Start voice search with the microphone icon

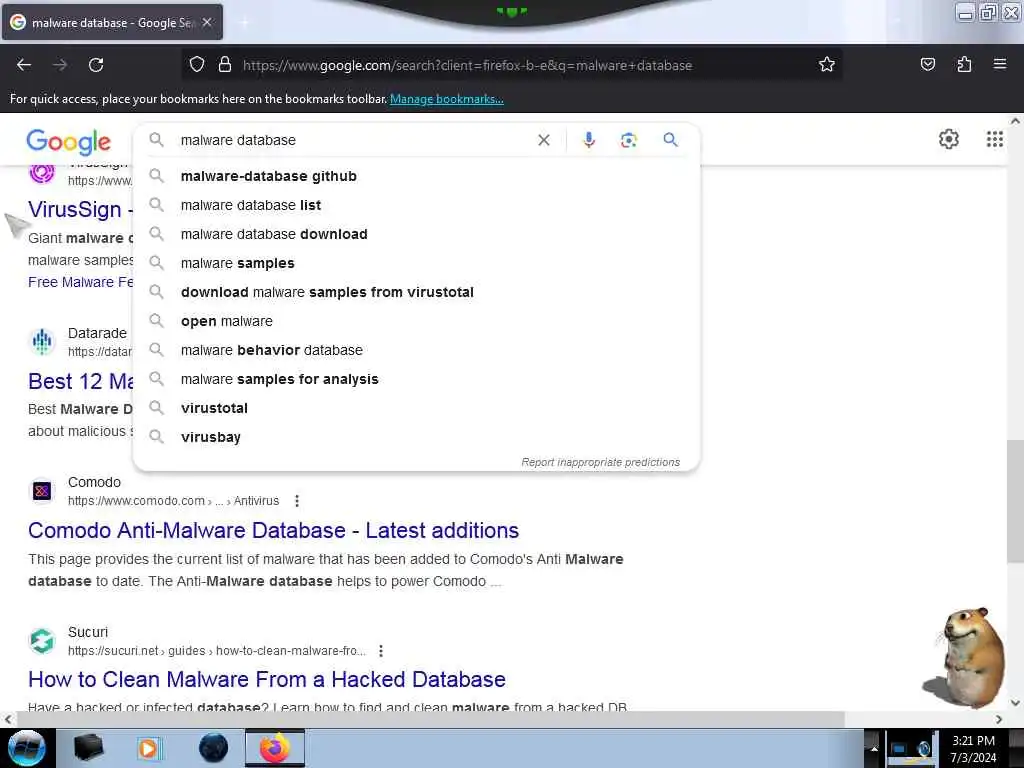[x=589, y=140]
